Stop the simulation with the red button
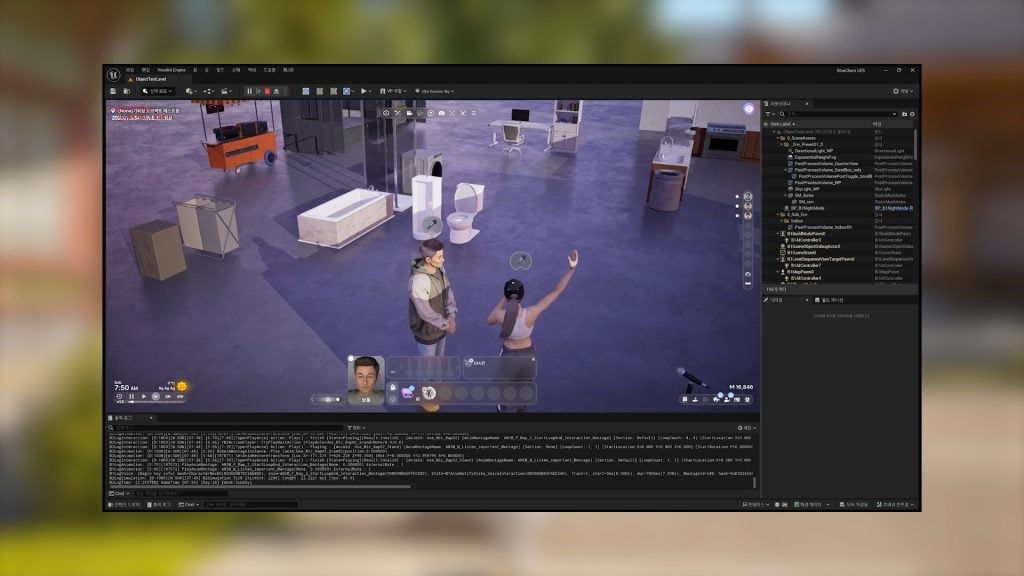The image size is (1024, 576). coord(268,91)
